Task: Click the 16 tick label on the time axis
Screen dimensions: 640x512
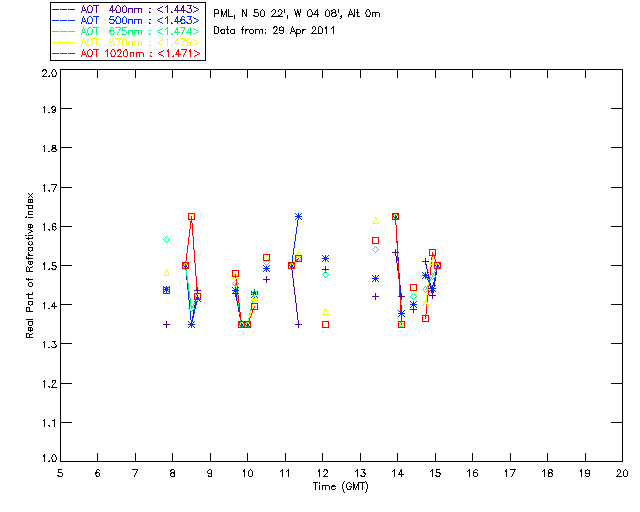Action: (x=472, y=473)
